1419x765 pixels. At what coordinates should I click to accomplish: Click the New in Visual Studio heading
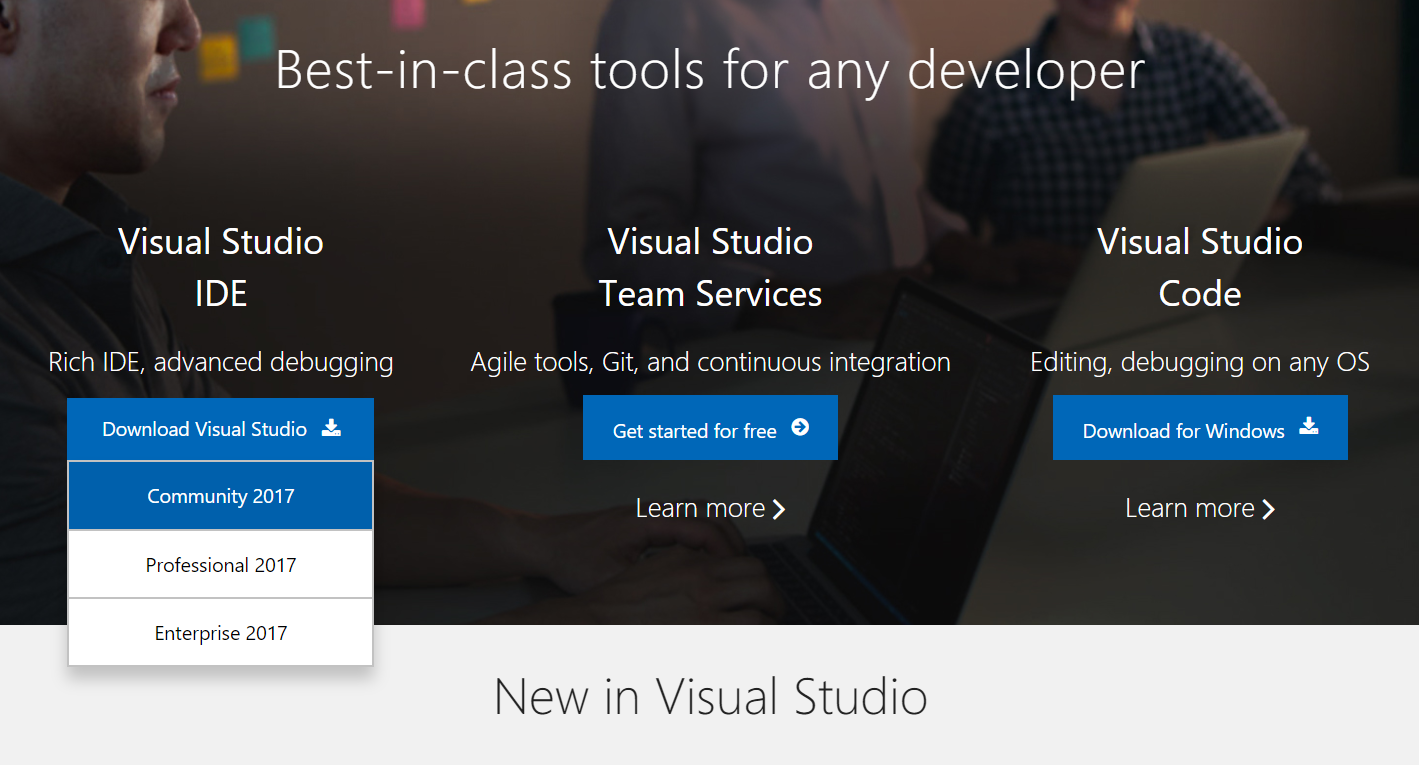710,696
